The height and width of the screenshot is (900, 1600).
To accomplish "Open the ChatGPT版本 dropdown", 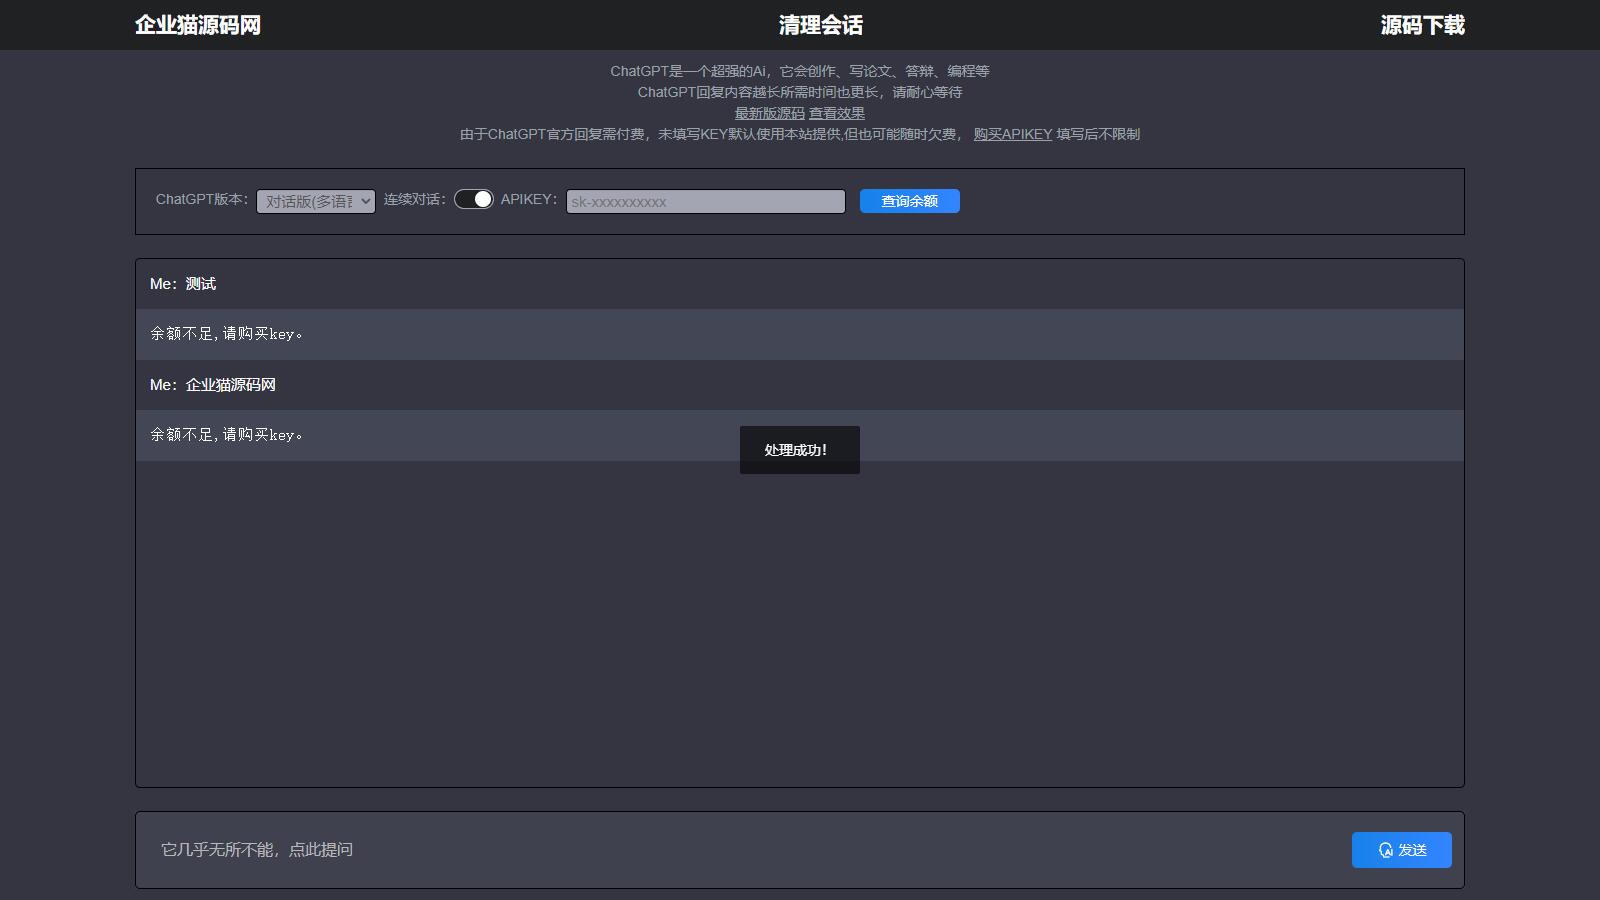I will point(315,201).
